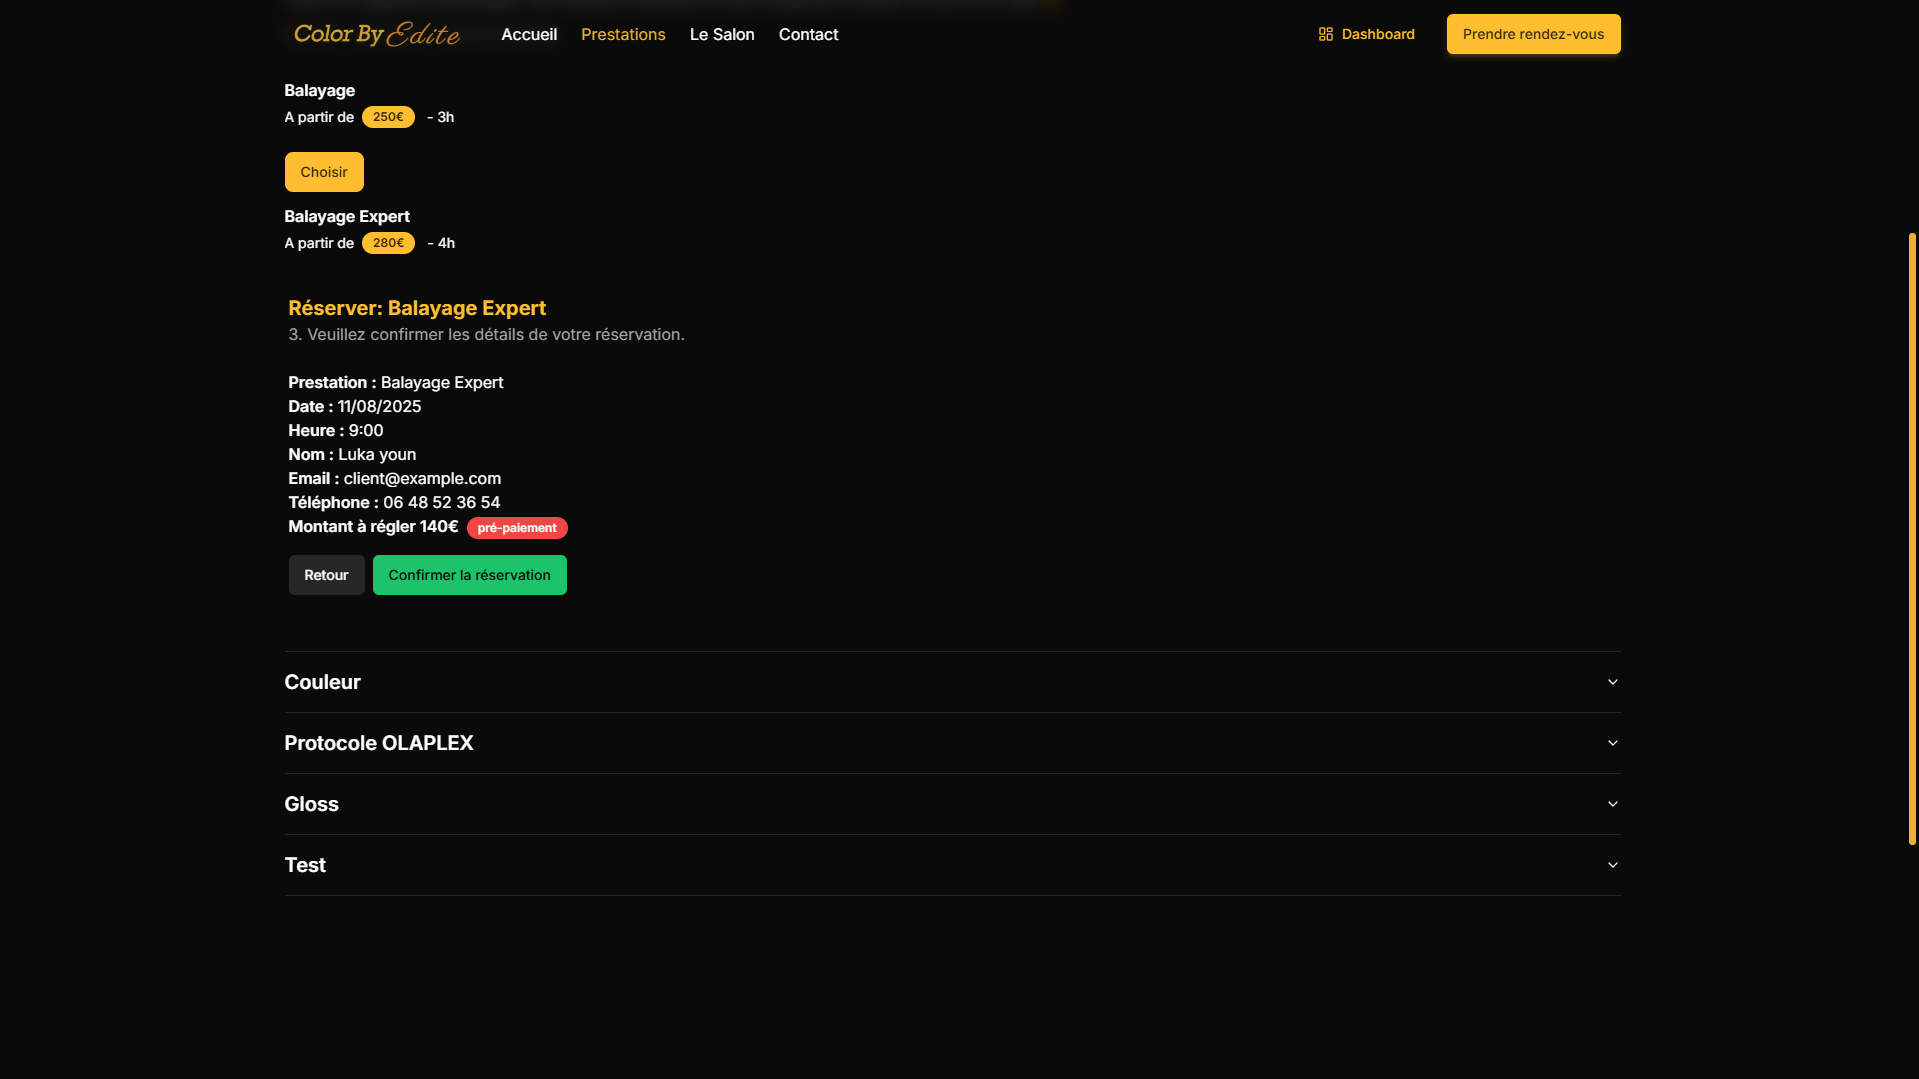
Task: Click the Gloss chevron arrow
Action: (x=1612, y=804)
